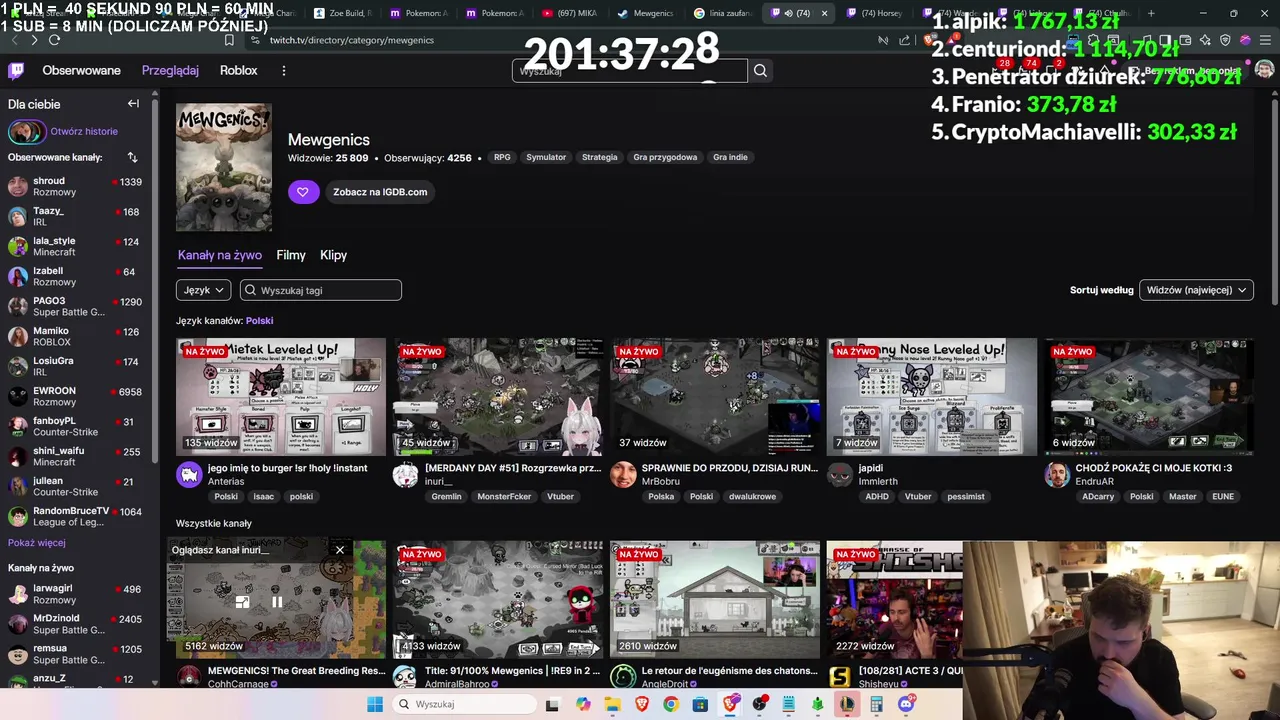Click Otwórz historie link

84,131
